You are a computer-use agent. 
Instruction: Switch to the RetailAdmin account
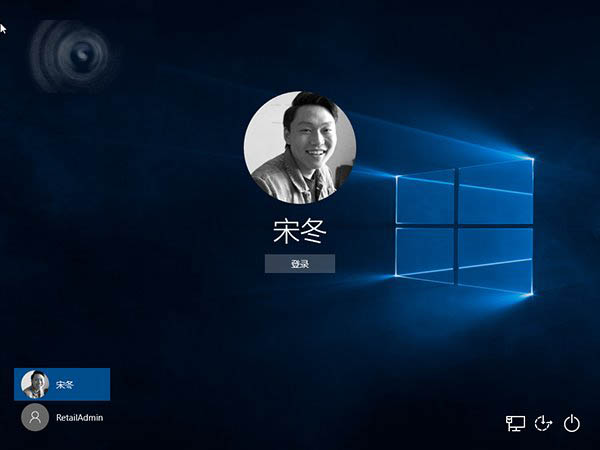pos(62,417)
